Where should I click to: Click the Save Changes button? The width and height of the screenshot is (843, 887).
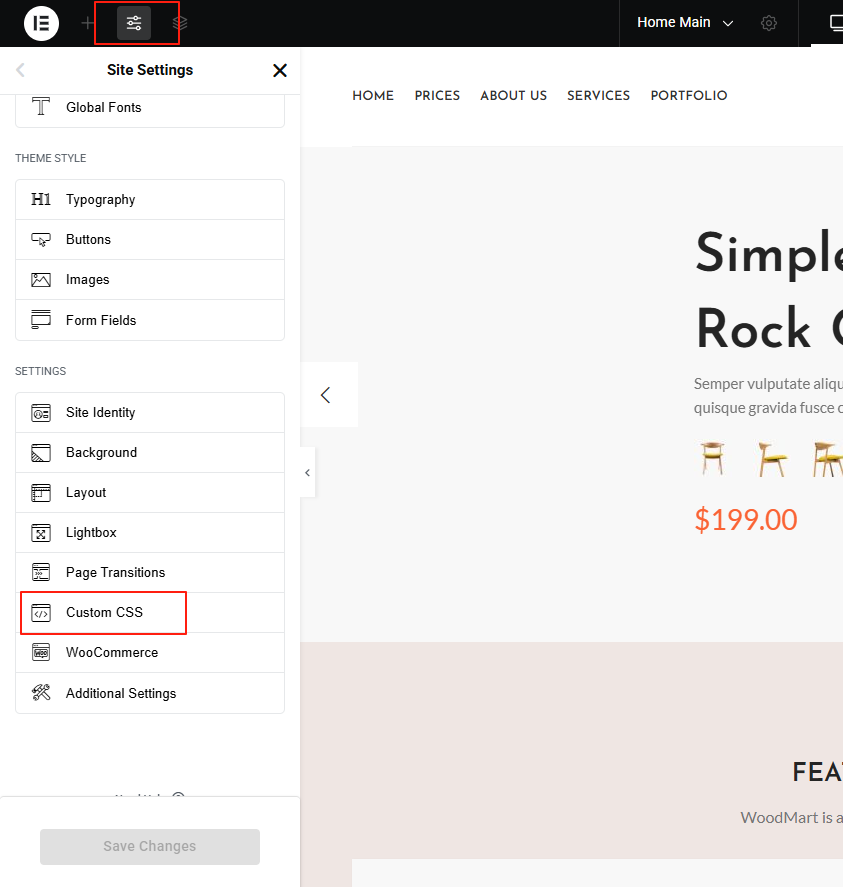coord(150,846)
